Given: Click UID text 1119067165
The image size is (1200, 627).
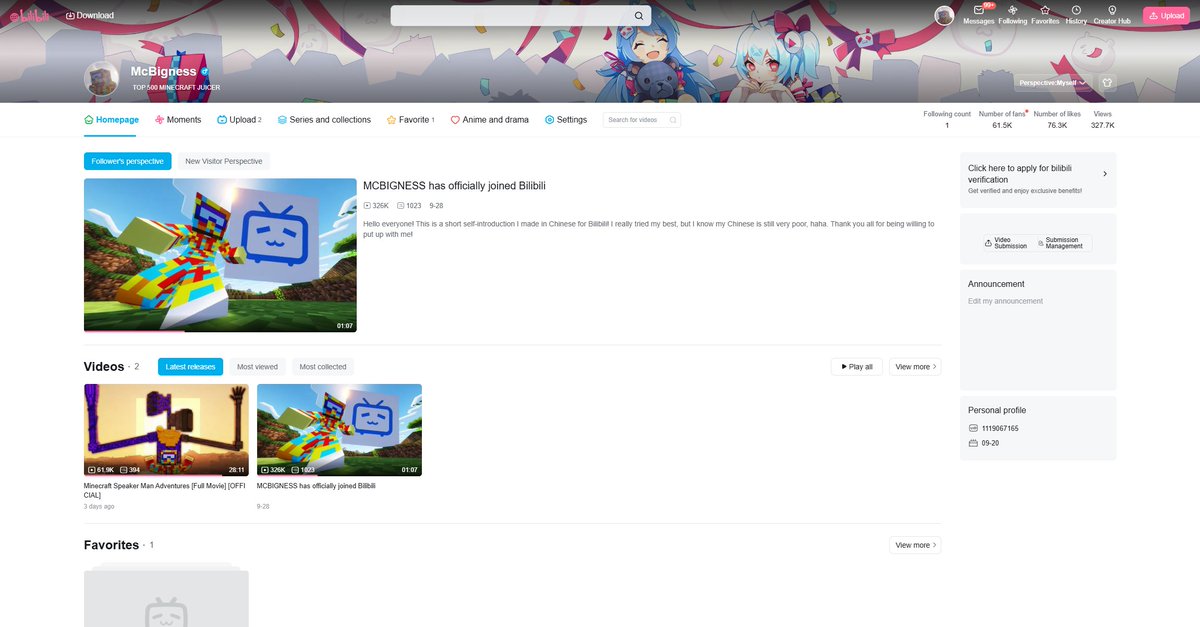Looking at the screenshot, I should pyautogui.click(x=1000, y=428).
